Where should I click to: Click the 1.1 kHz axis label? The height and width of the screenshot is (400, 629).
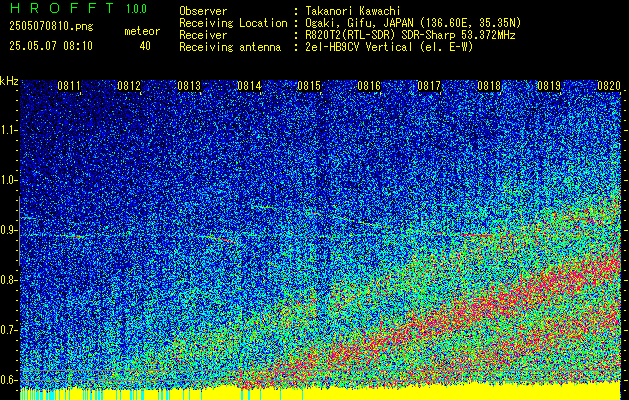(8, 130)
